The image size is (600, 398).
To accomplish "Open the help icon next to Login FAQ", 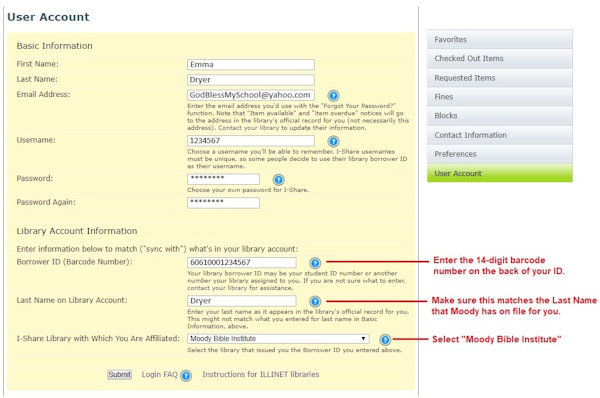I will [x=186, y=376].
